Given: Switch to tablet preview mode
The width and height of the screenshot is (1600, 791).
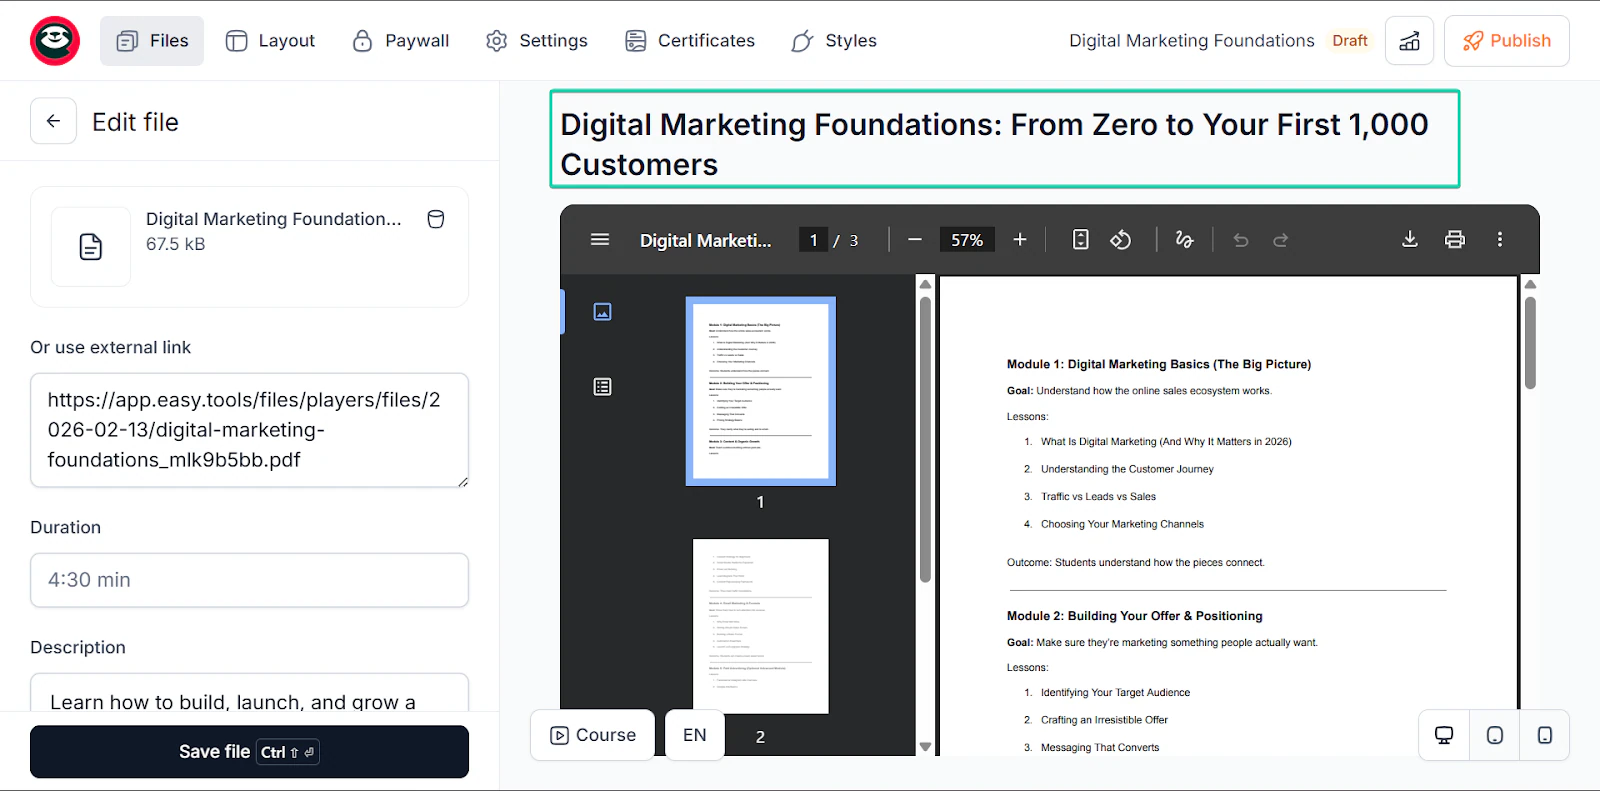Looking at the screenshot, I should coord(1495,736).
